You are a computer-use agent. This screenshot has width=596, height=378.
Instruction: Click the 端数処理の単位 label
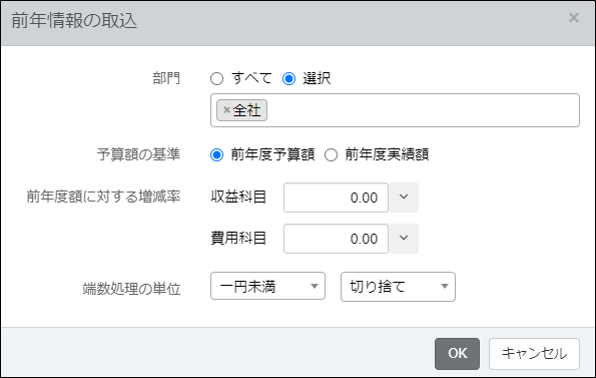click(132, 289)
